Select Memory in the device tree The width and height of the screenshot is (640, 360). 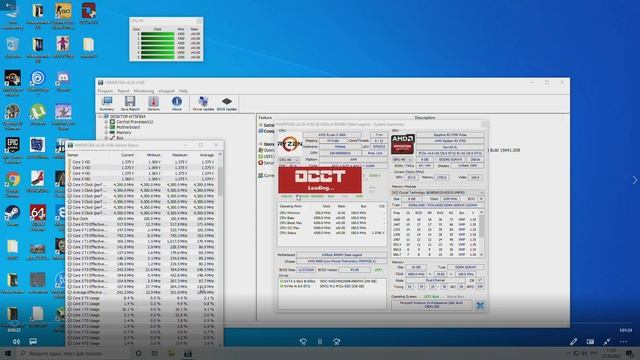point(124,133)
